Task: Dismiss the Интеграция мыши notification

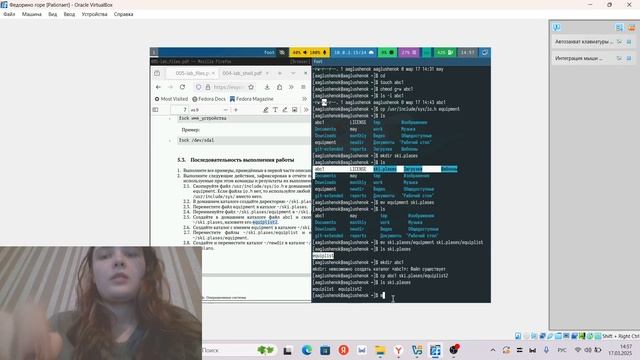Action: click(629, 58)
